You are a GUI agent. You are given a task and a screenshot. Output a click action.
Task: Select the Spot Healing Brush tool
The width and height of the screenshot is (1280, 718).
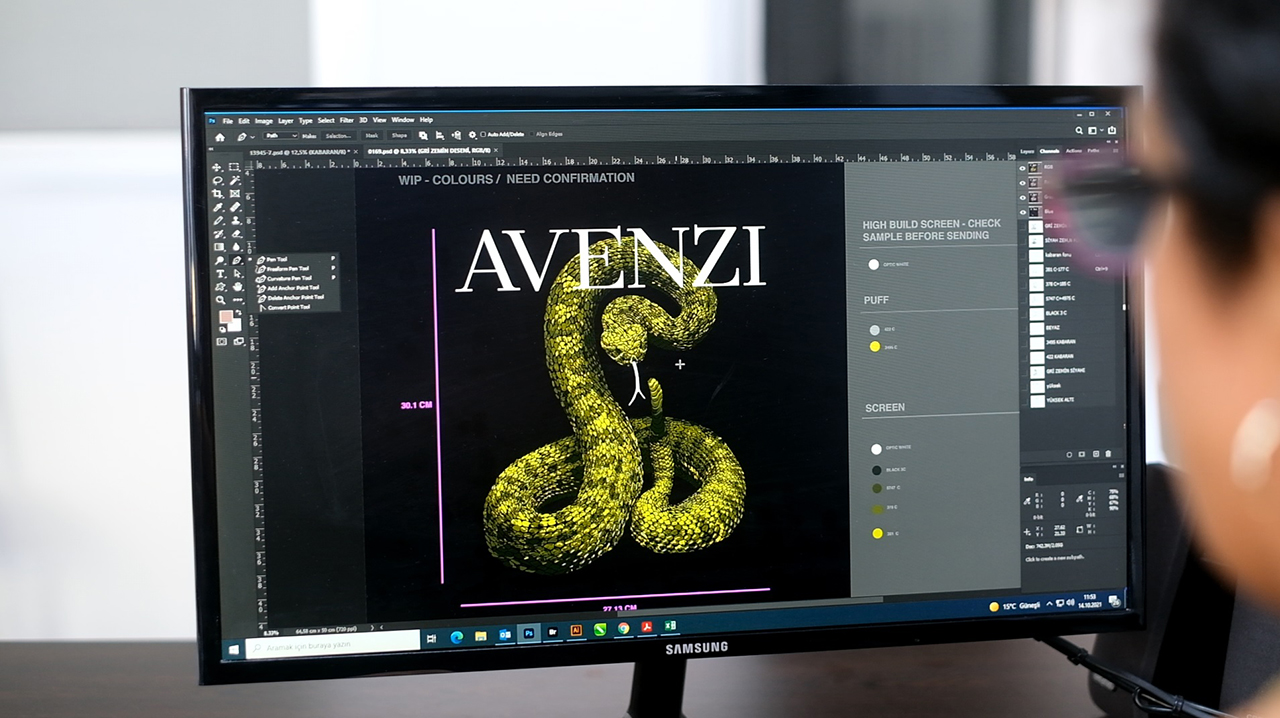(234, 207)
